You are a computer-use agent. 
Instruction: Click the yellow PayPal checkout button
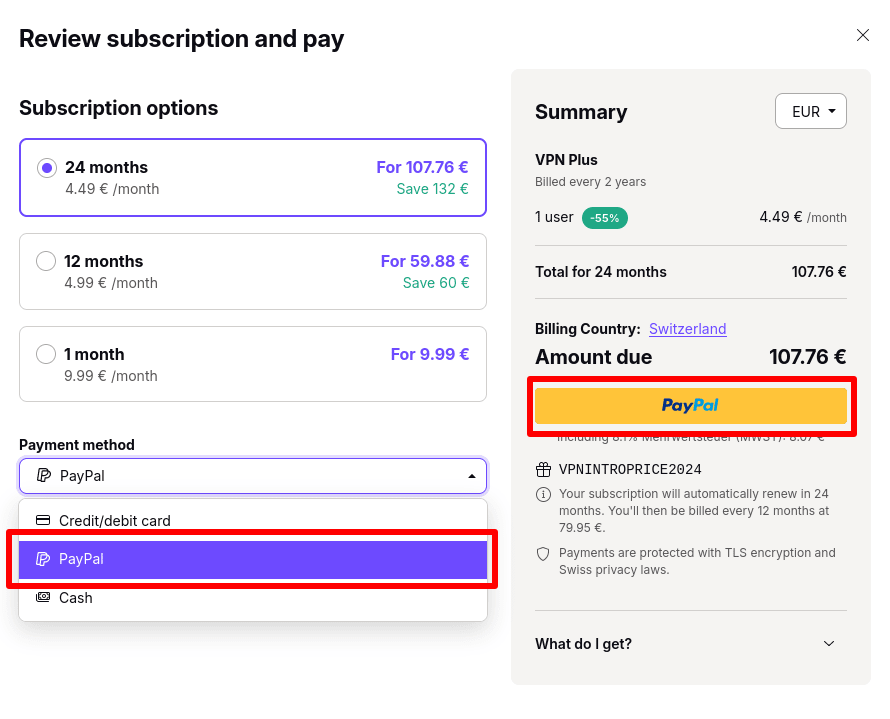690,406
